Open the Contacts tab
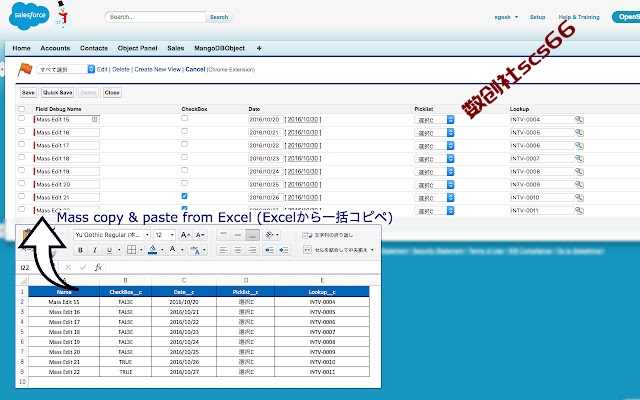Viewport: 640px width, 400px height. [x=94, y=48]
